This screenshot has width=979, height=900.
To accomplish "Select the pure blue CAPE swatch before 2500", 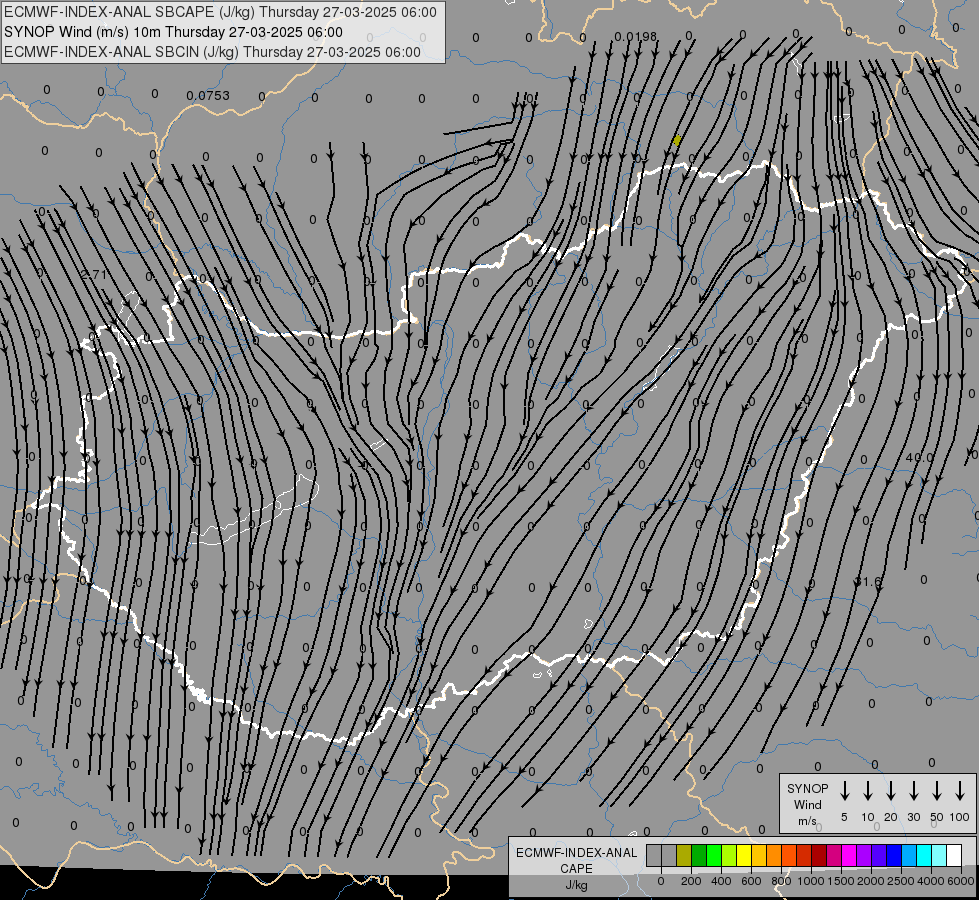I will (x=894, y=856).
